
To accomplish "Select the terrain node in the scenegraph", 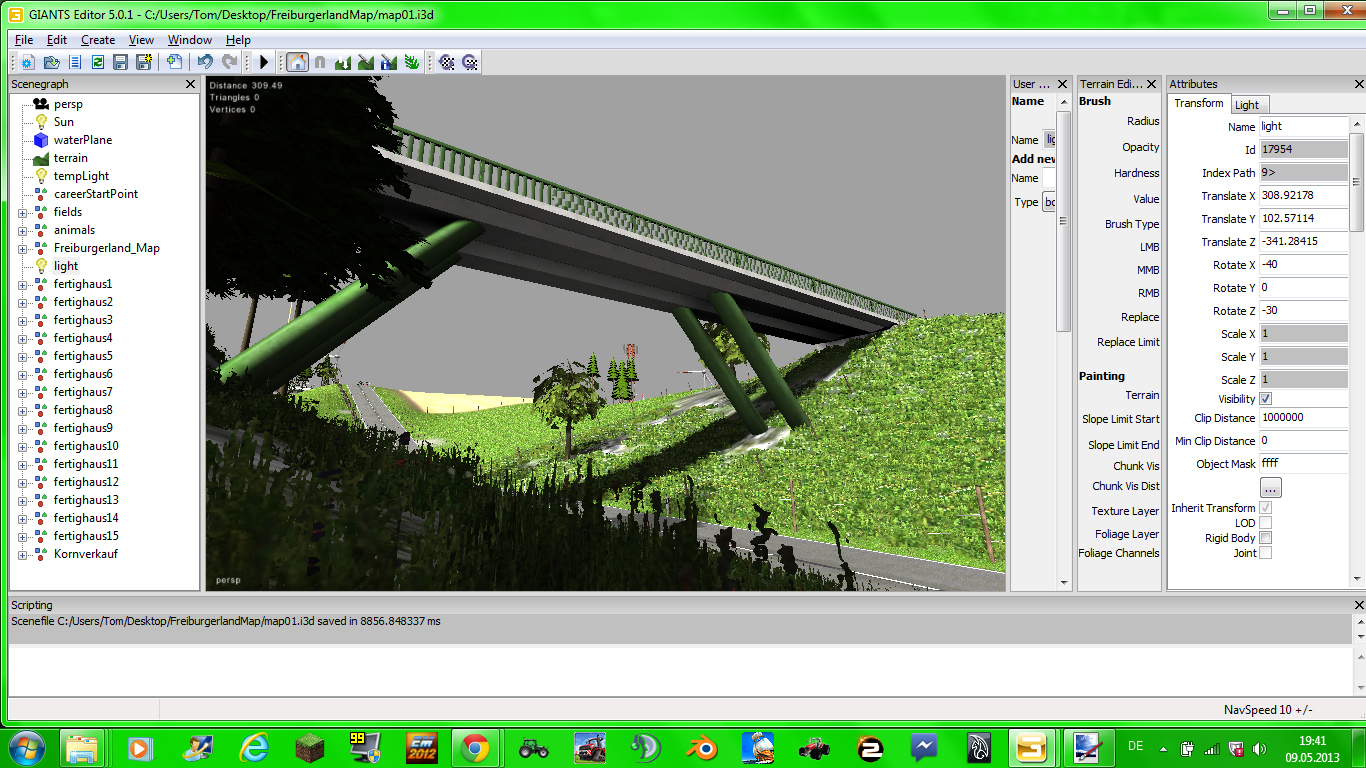I will (70, 158).
